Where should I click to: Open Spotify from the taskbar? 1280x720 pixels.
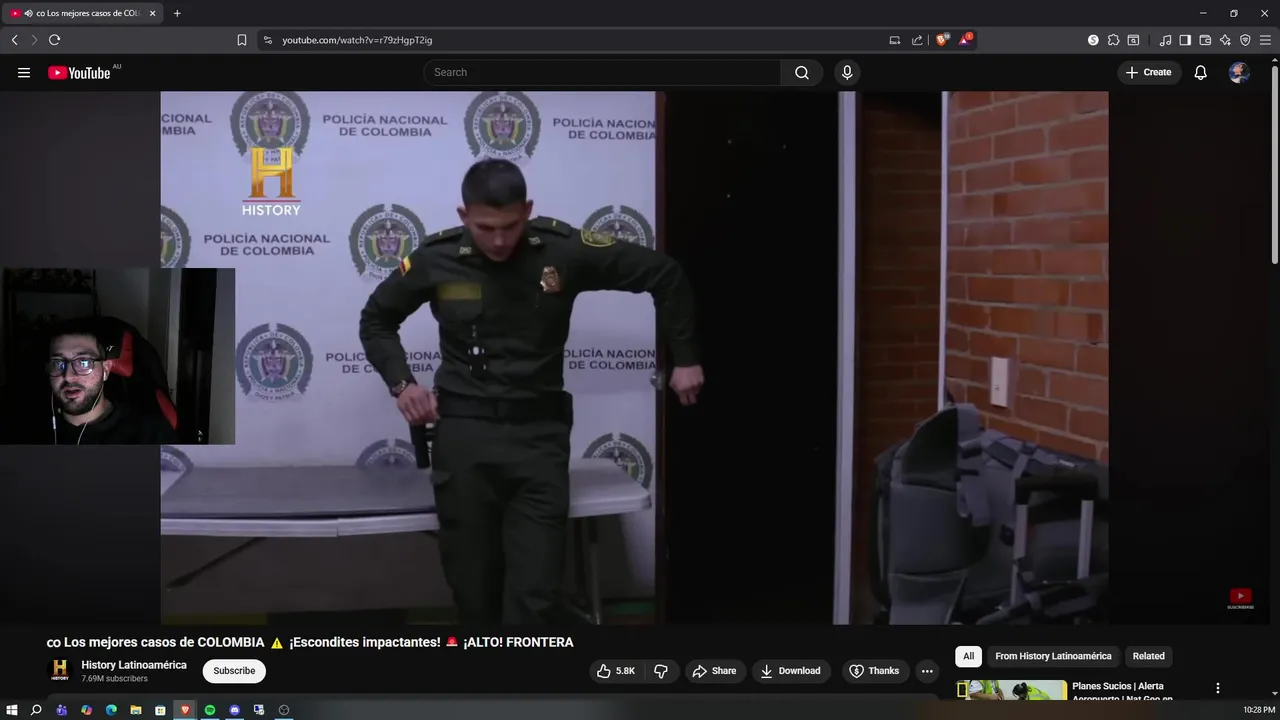pos(210,710)
